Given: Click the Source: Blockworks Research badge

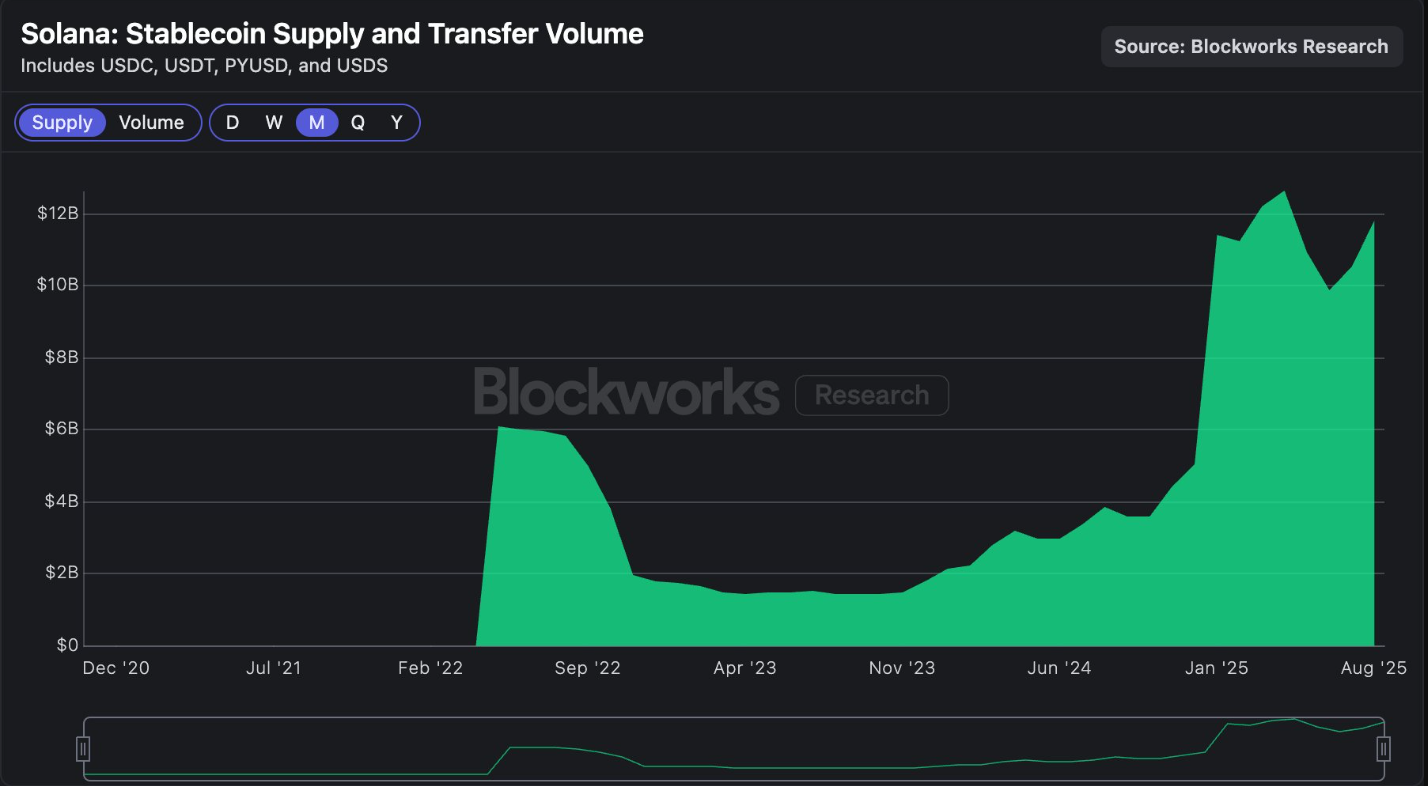Looking at the screenshot, I should pyautogui.click(x=1251, y=47).
